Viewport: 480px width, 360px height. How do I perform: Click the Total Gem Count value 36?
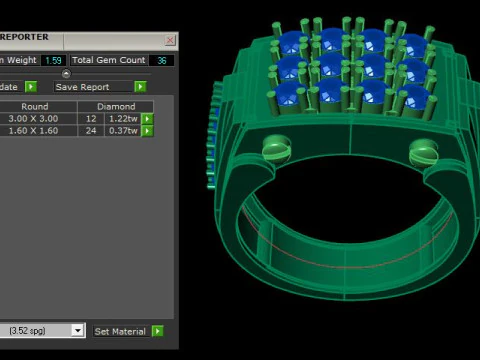(162, 60)
